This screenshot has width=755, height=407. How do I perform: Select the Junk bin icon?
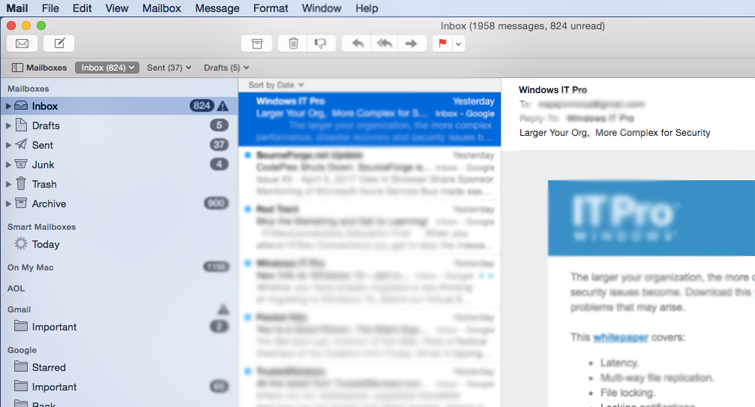click(x=21, y=164)
